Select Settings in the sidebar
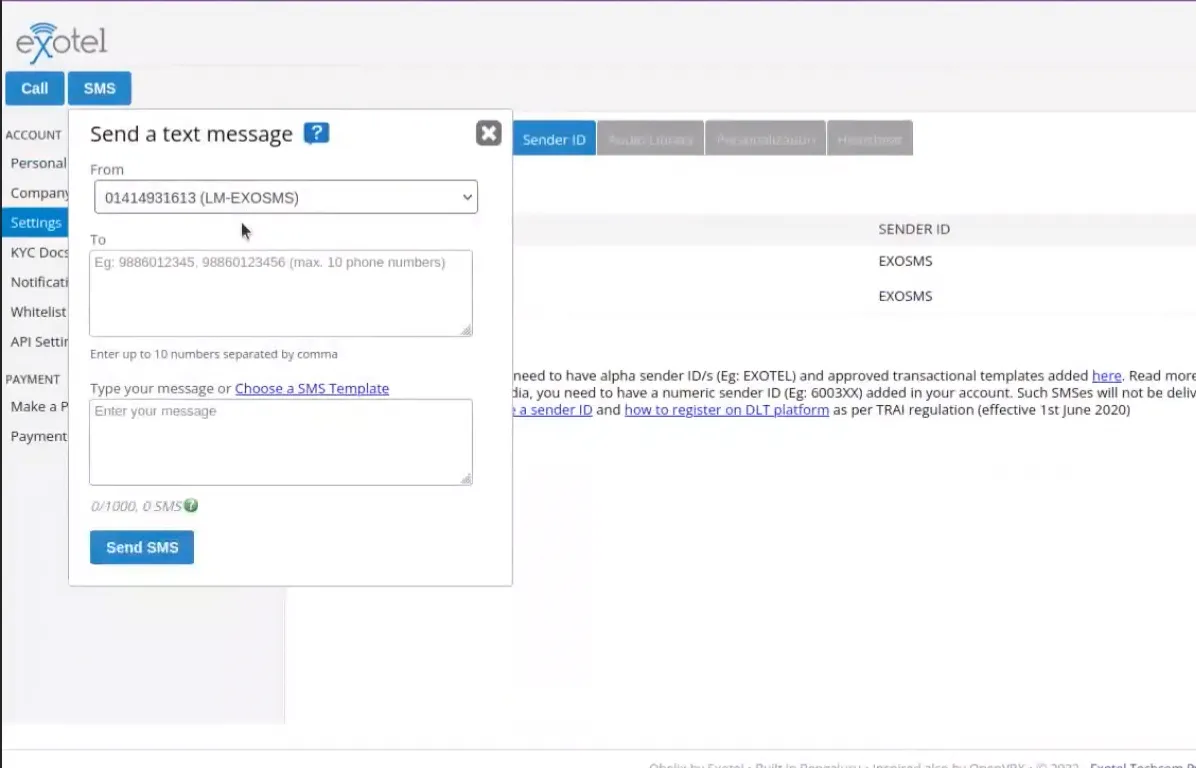This screenshot has width=1196, height=768. (x=36, y=223)
